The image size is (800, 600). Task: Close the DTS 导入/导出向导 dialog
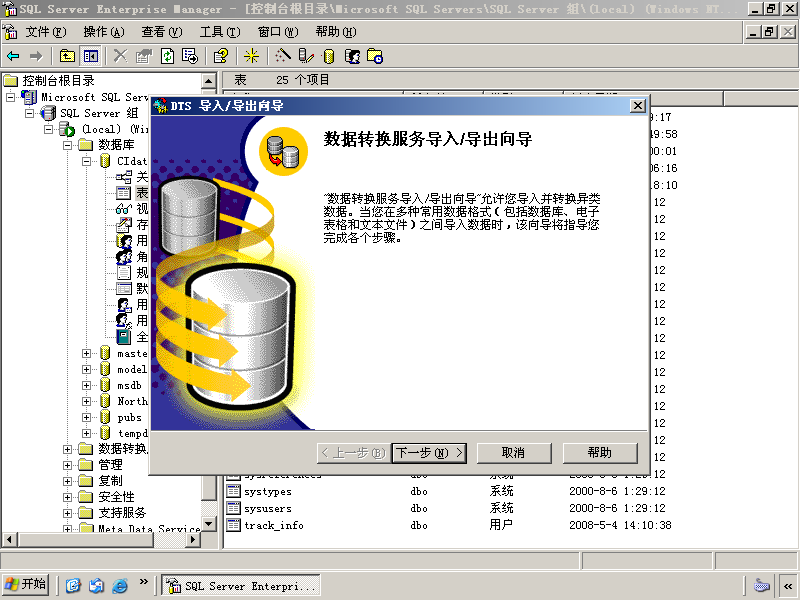click(638, 106)
